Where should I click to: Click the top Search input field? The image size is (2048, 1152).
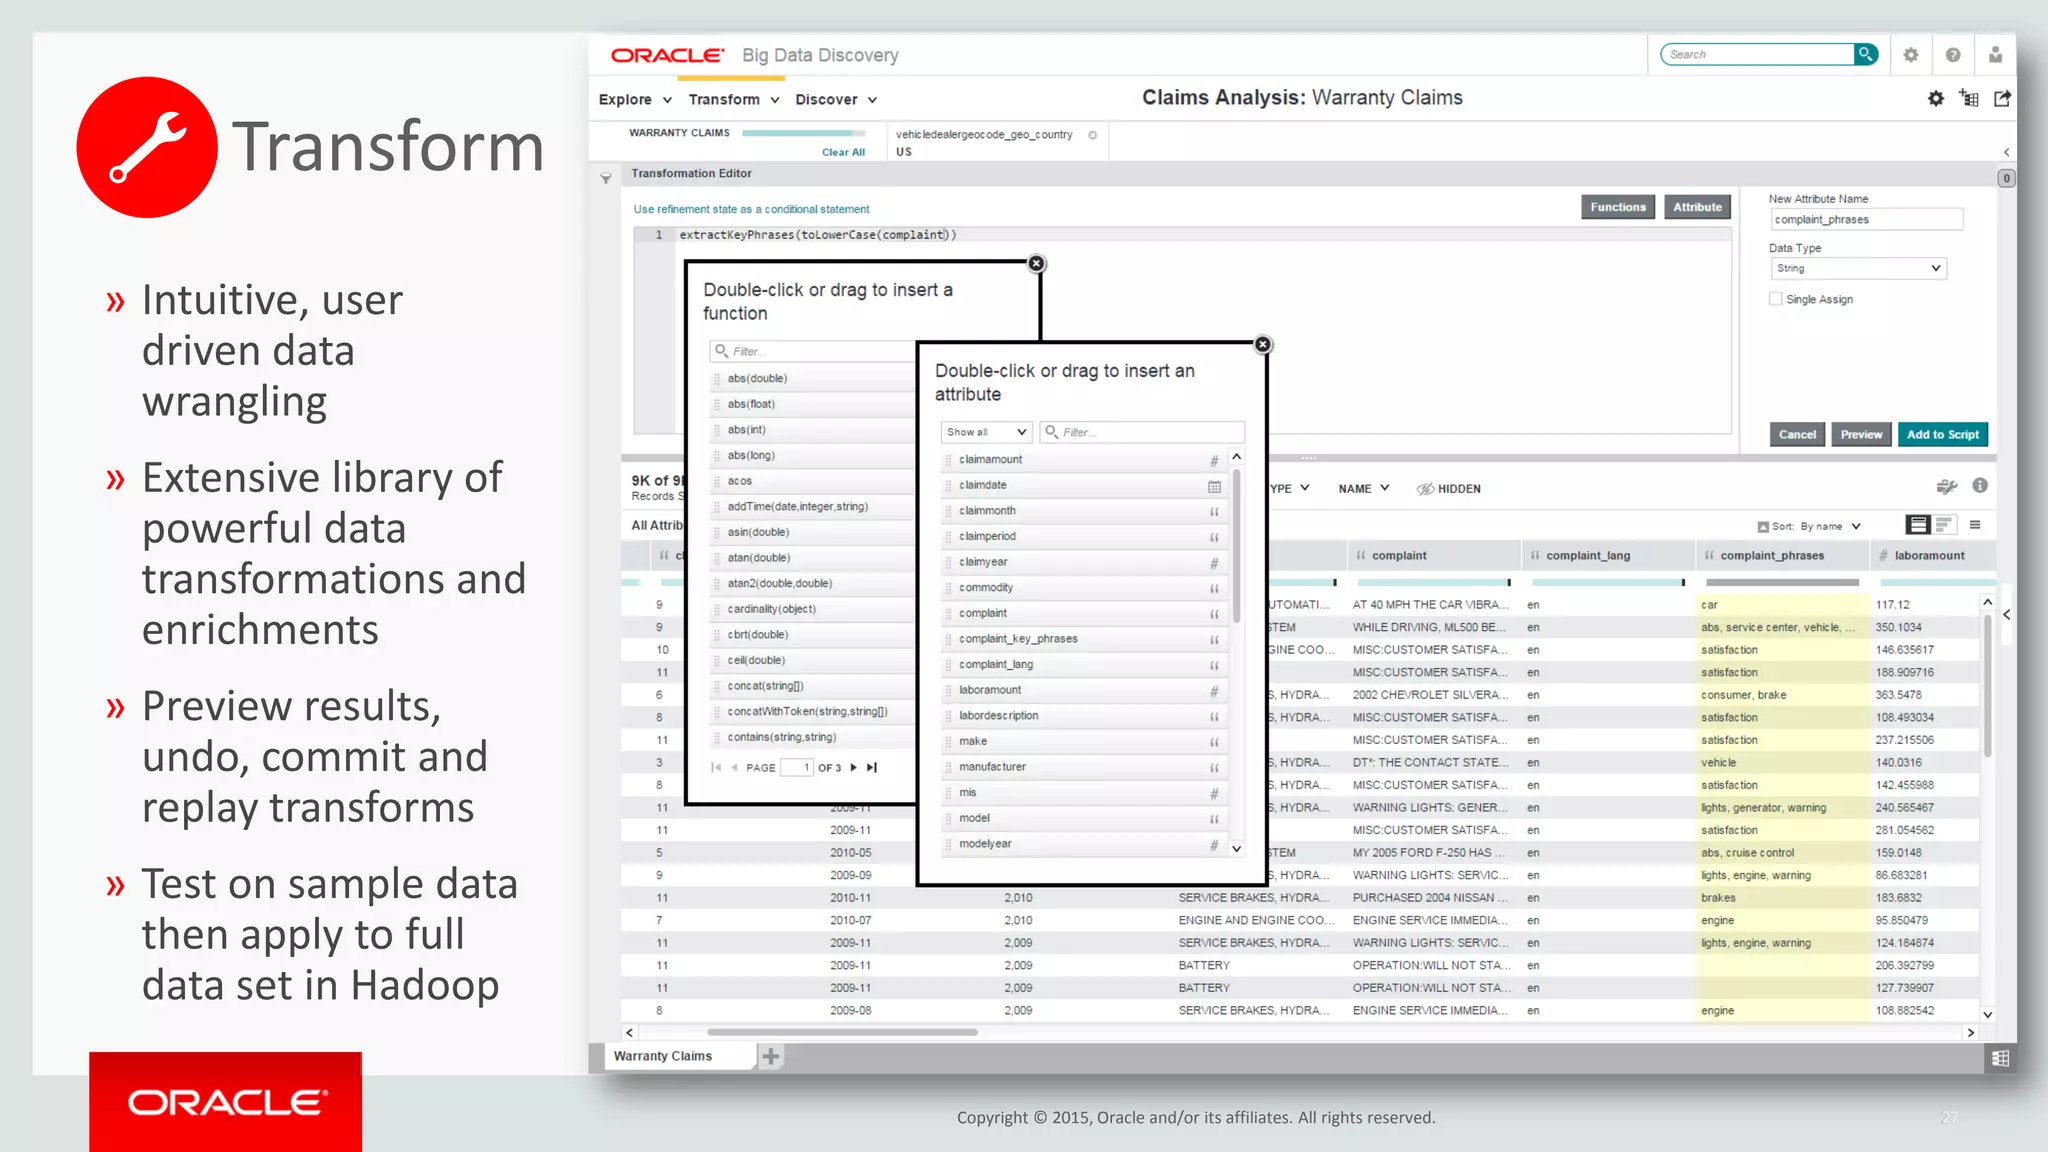1758,54
